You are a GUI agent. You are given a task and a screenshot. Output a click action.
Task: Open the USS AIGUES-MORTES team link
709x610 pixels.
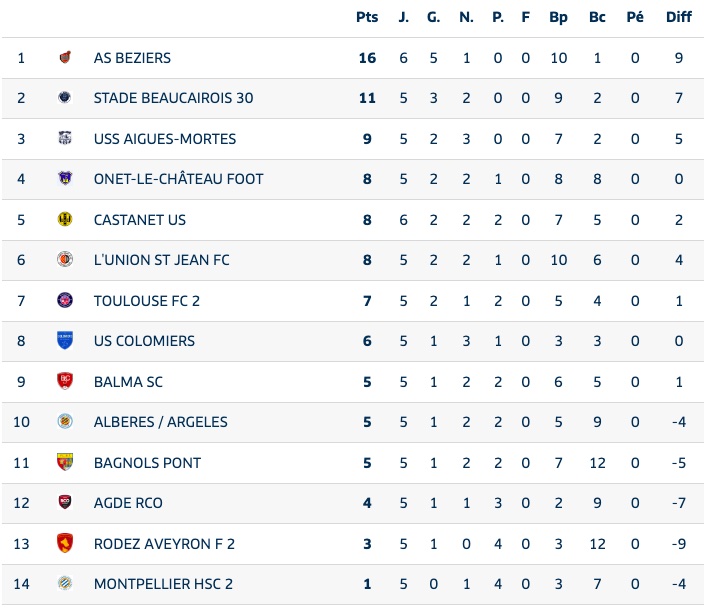click(165, 139)
